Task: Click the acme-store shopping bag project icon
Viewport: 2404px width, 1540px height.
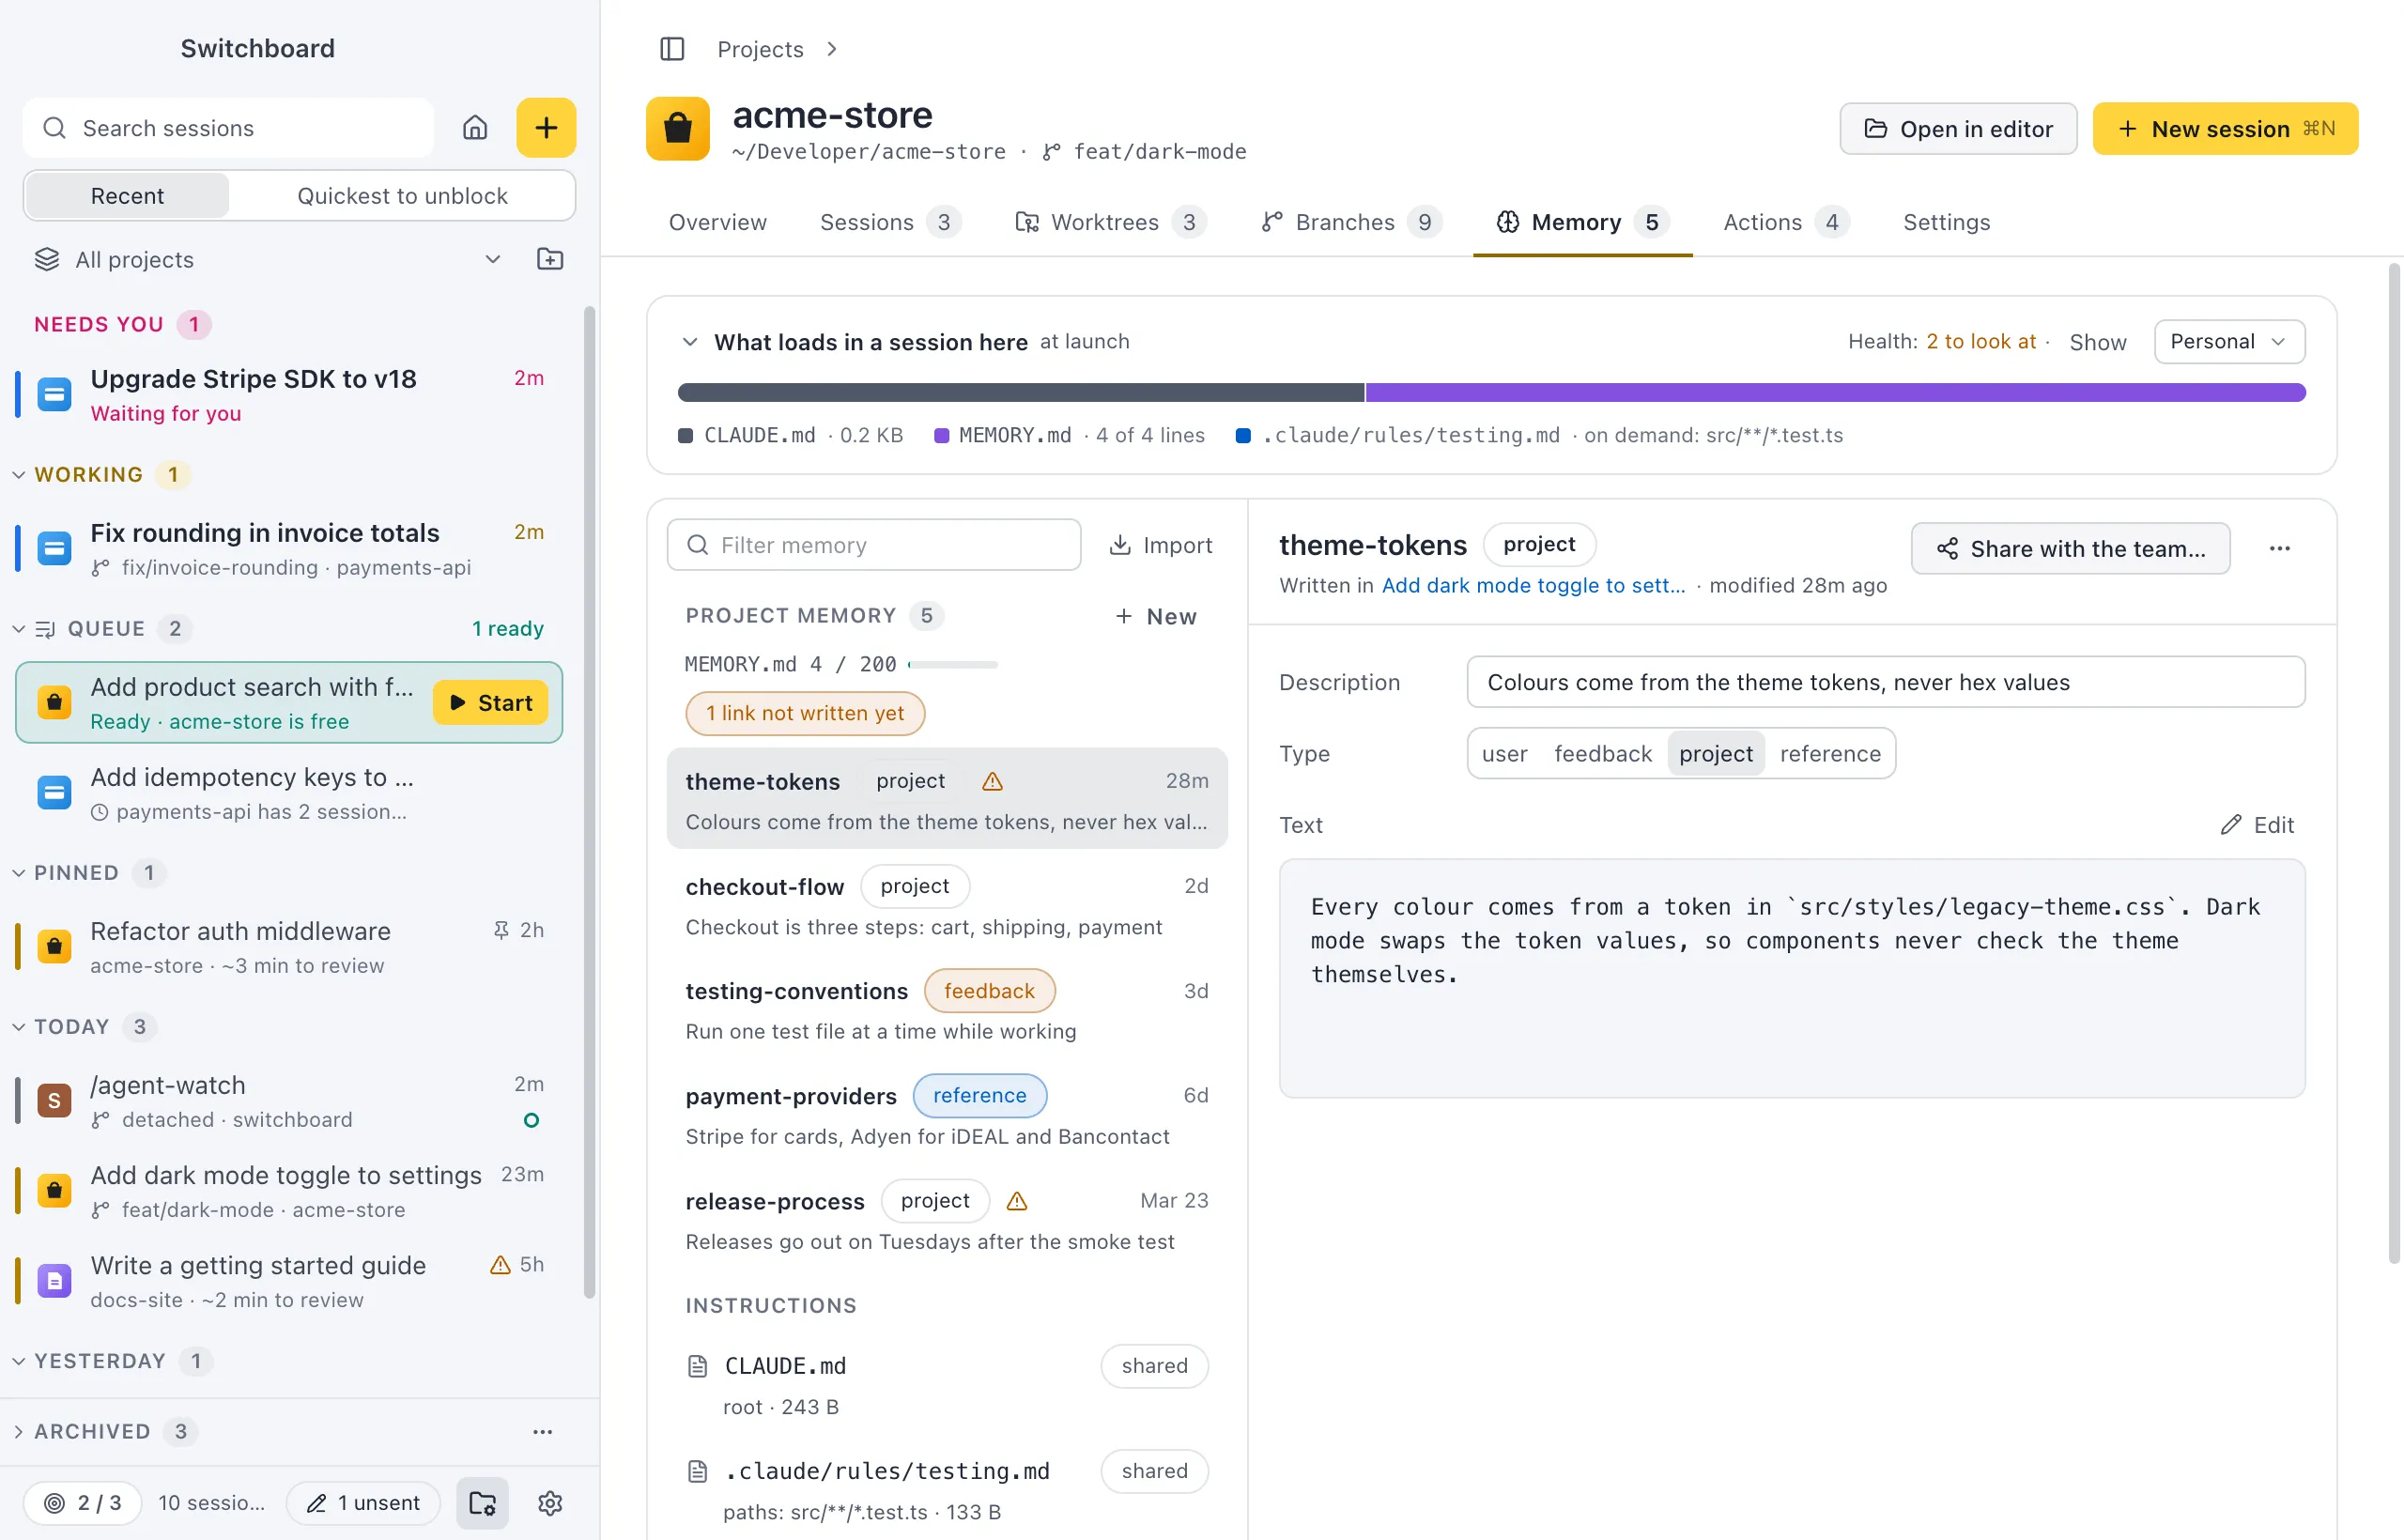Action: [678, 128]
